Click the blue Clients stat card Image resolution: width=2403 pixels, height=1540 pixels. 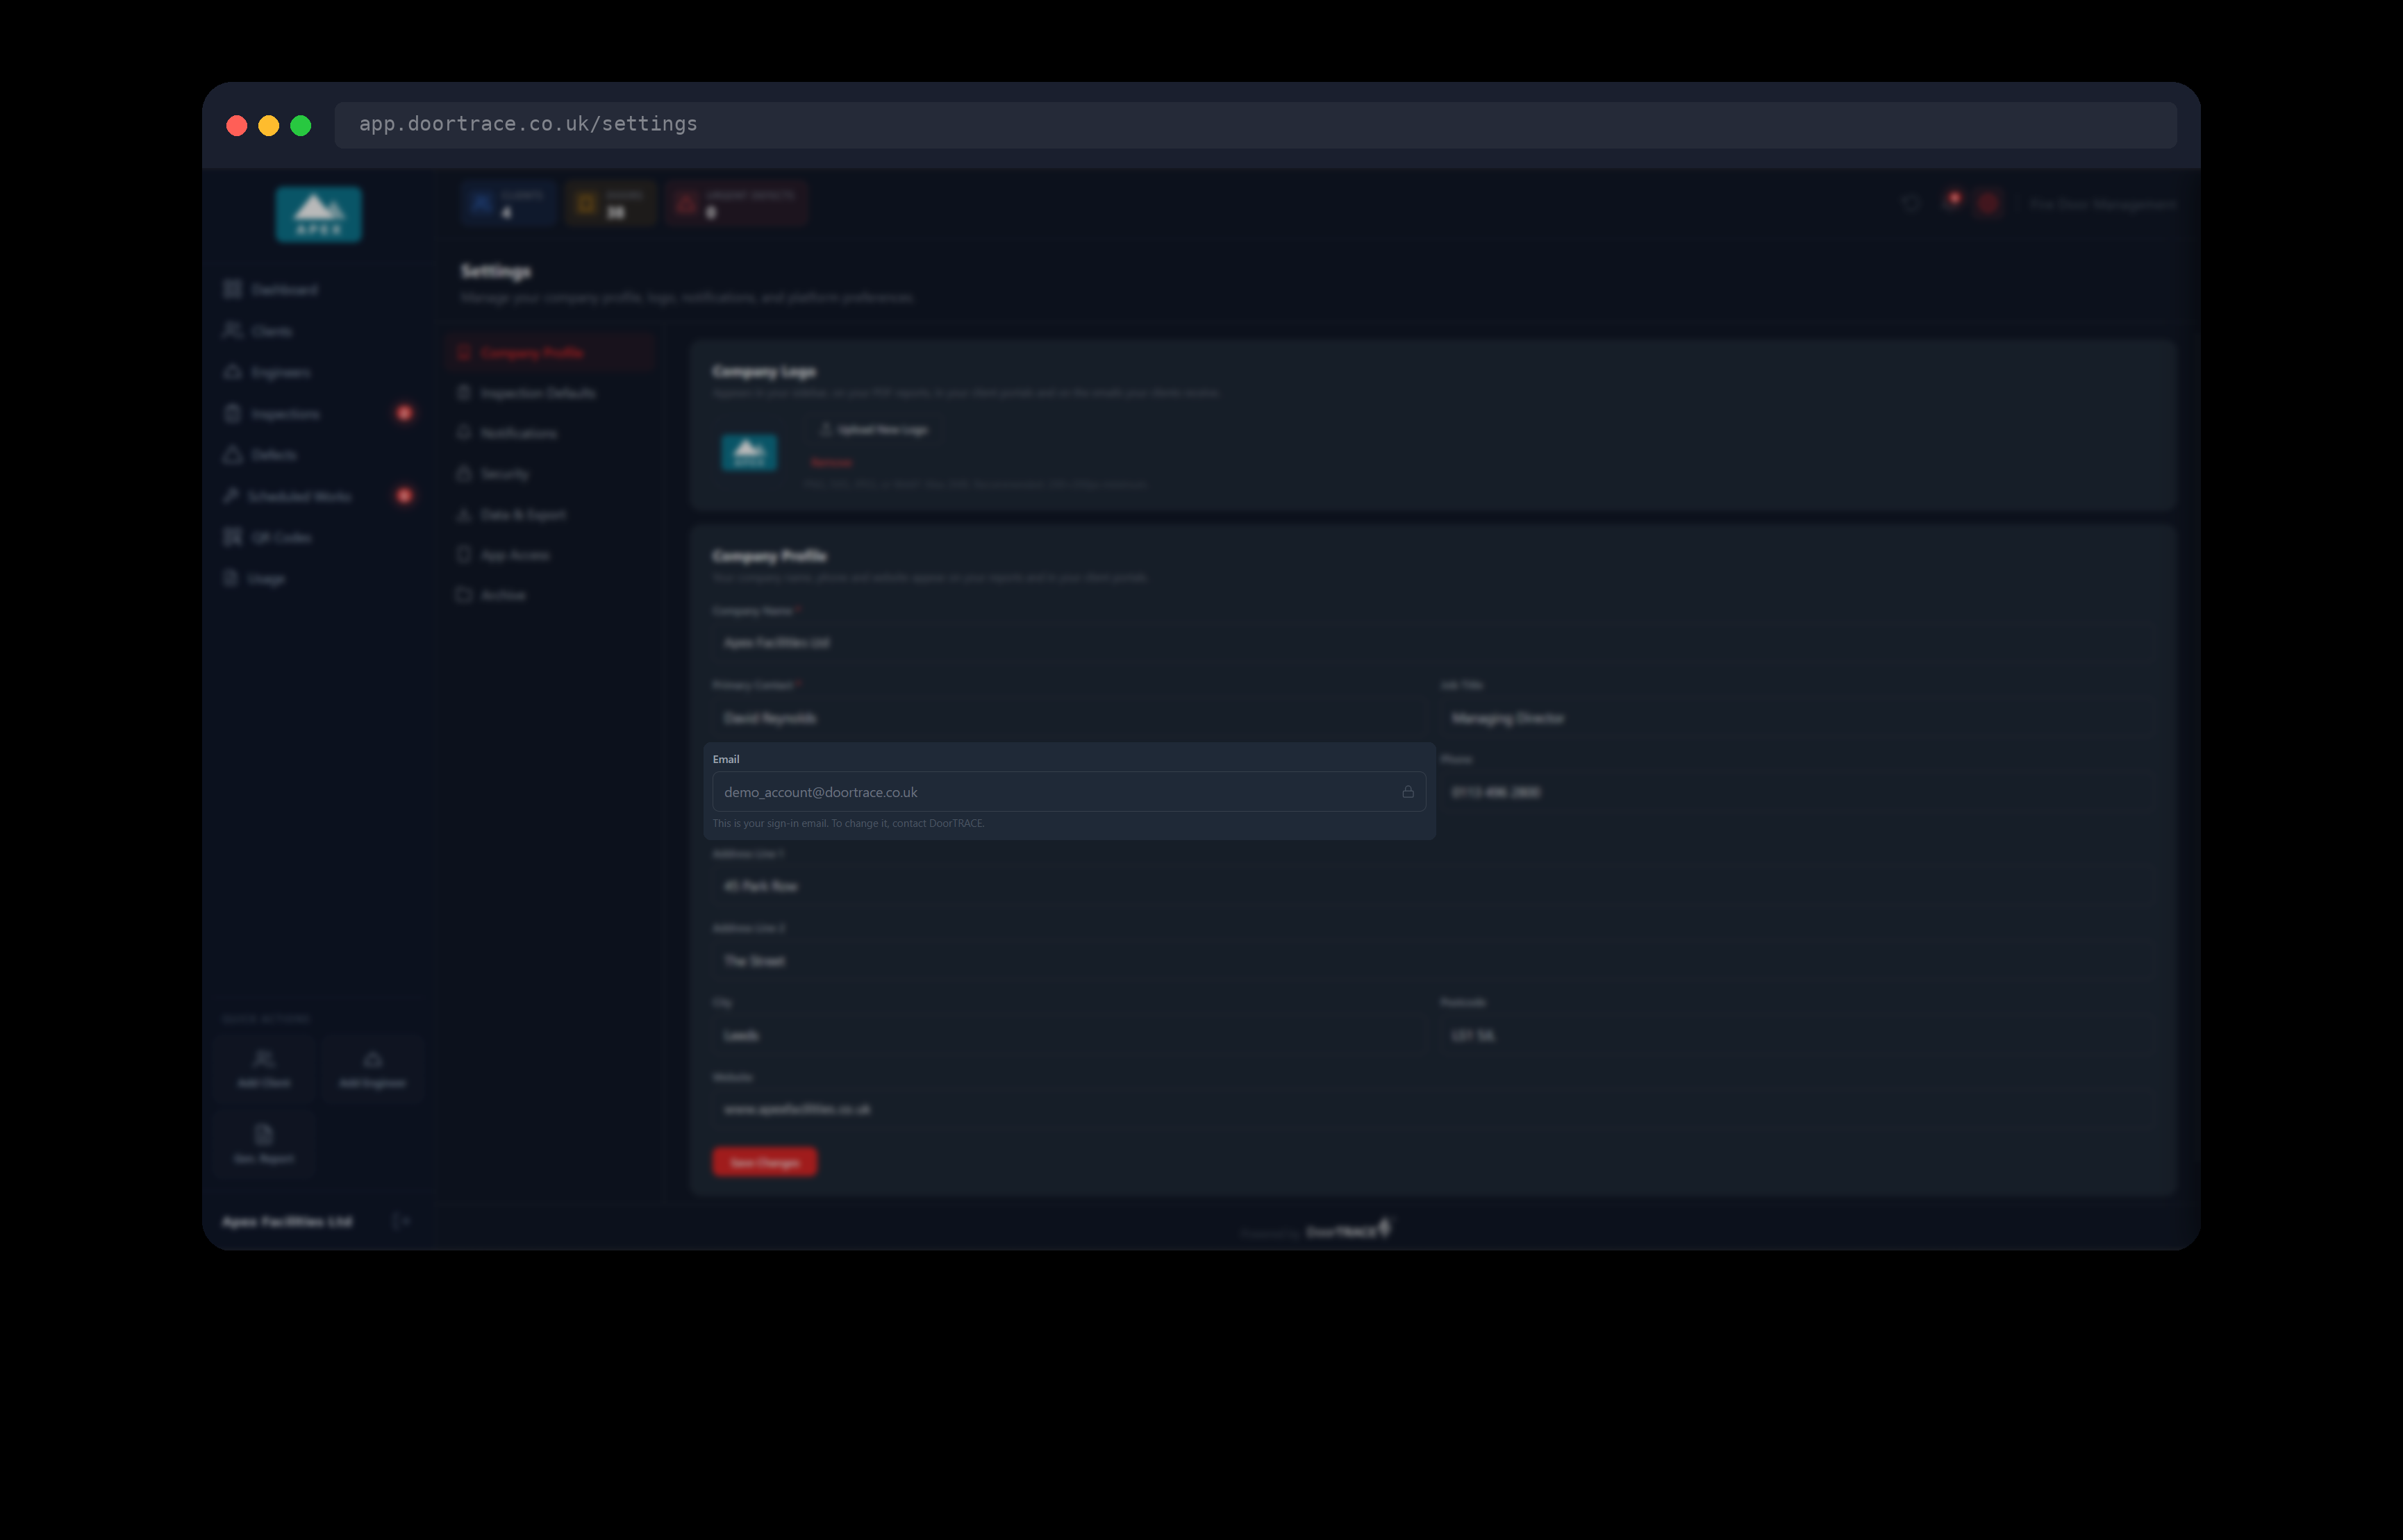[x=508, y=204]
